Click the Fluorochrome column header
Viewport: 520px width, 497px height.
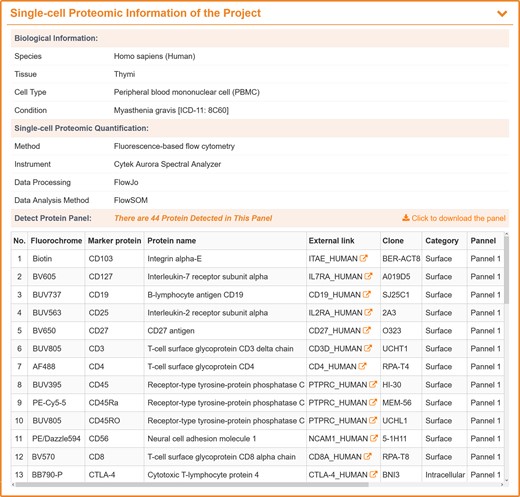[x=56, y=241]
